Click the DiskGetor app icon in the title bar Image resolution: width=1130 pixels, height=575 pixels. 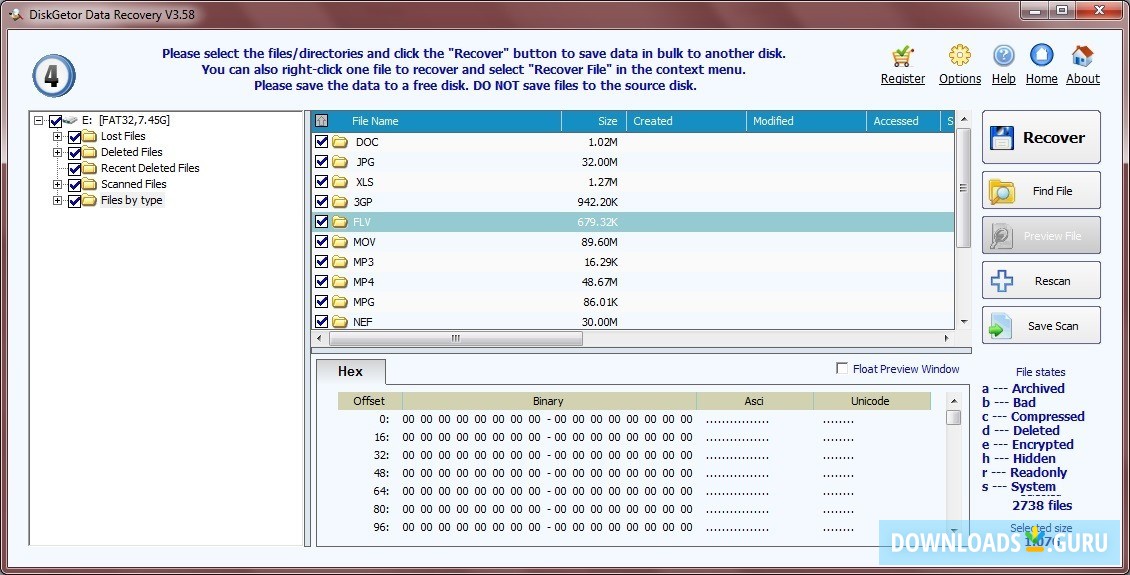(x=17, y=14)
